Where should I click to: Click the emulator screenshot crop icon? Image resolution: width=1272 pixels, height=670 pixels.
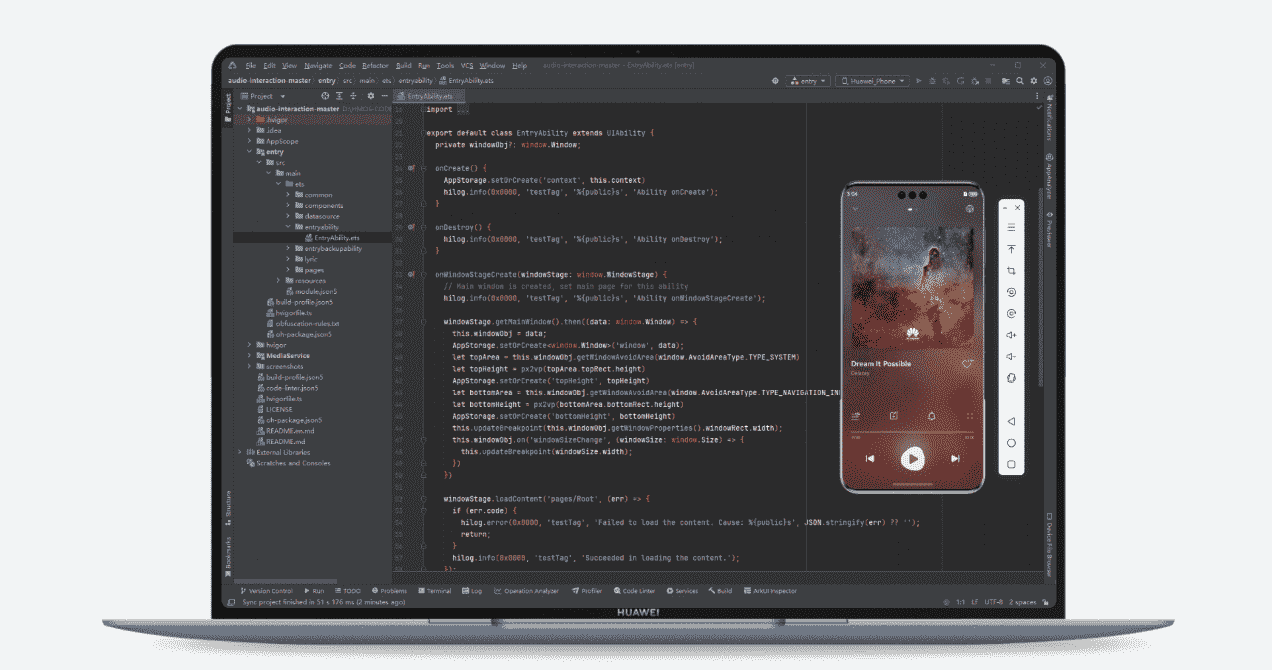(x=1011, y=271)
